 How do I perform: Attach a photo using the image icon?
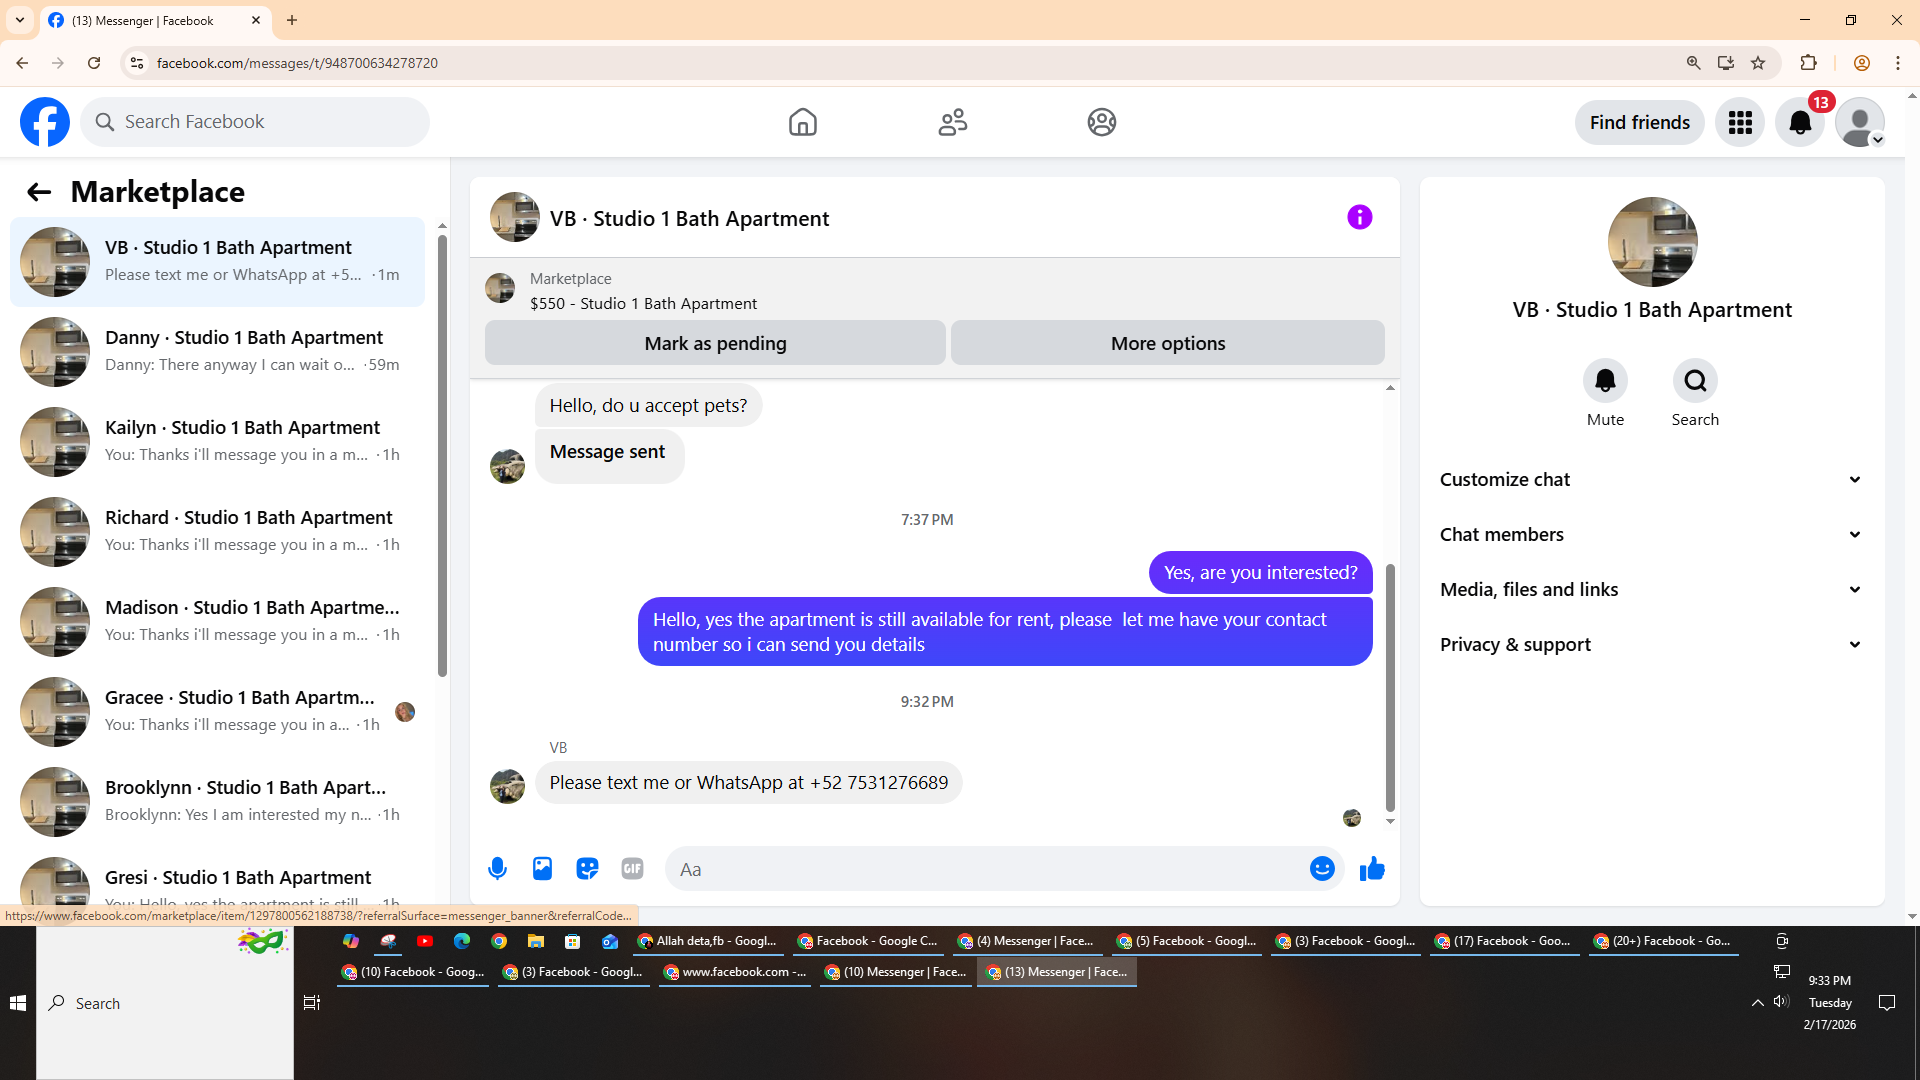click(542, 869)
